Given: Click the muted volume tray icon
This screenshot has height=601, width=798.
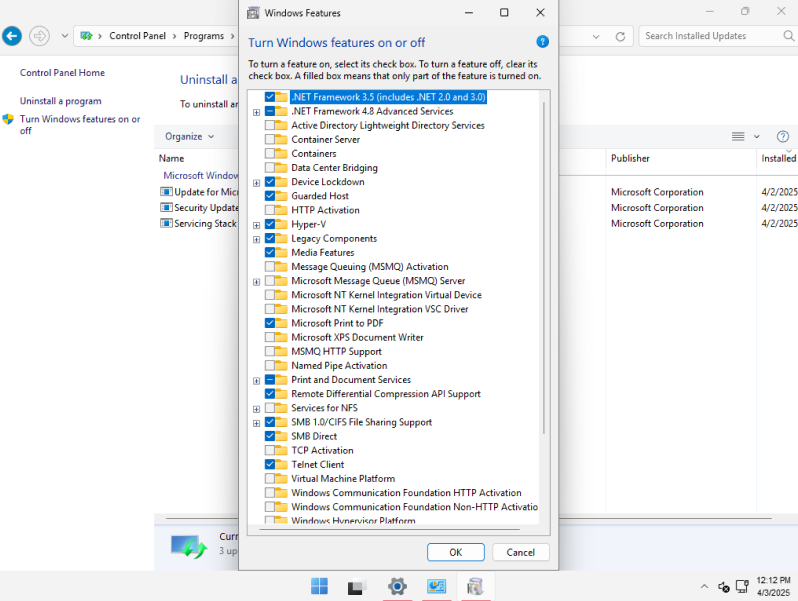Looking at the screenshot, I should (x=724, y=587).
